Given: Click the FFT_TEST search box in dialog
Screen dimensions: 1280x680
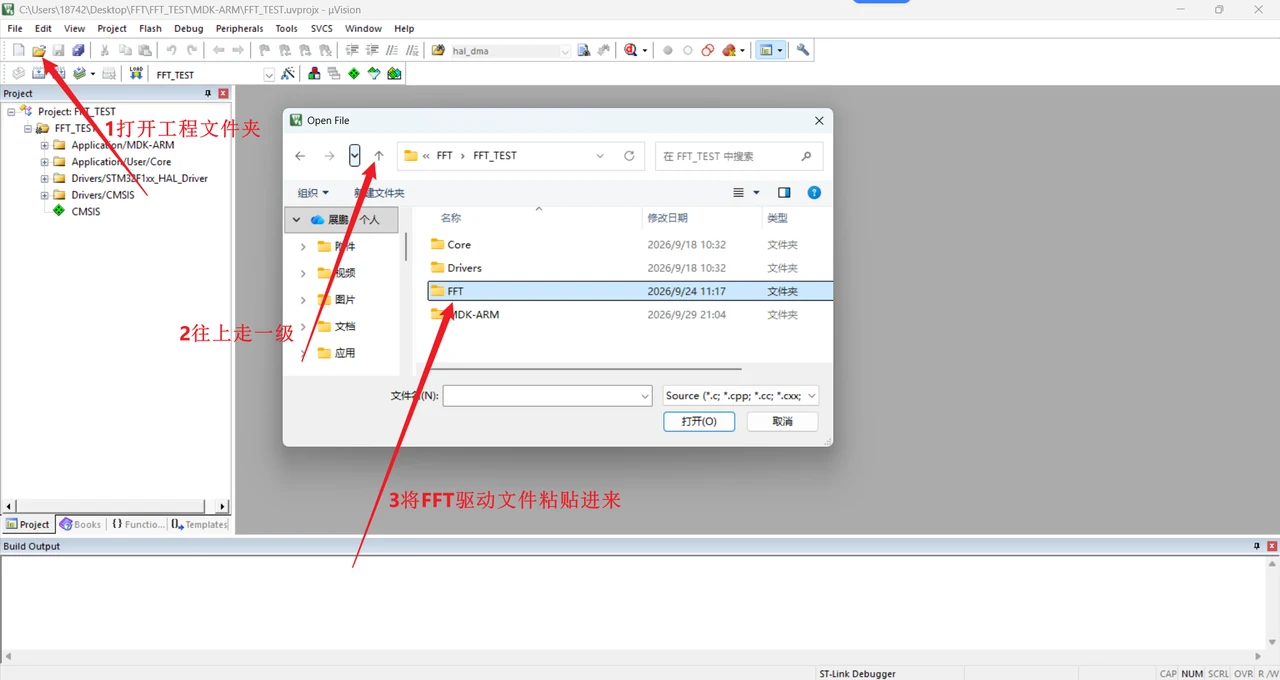Looking at the screenshot, I should 738,156.
